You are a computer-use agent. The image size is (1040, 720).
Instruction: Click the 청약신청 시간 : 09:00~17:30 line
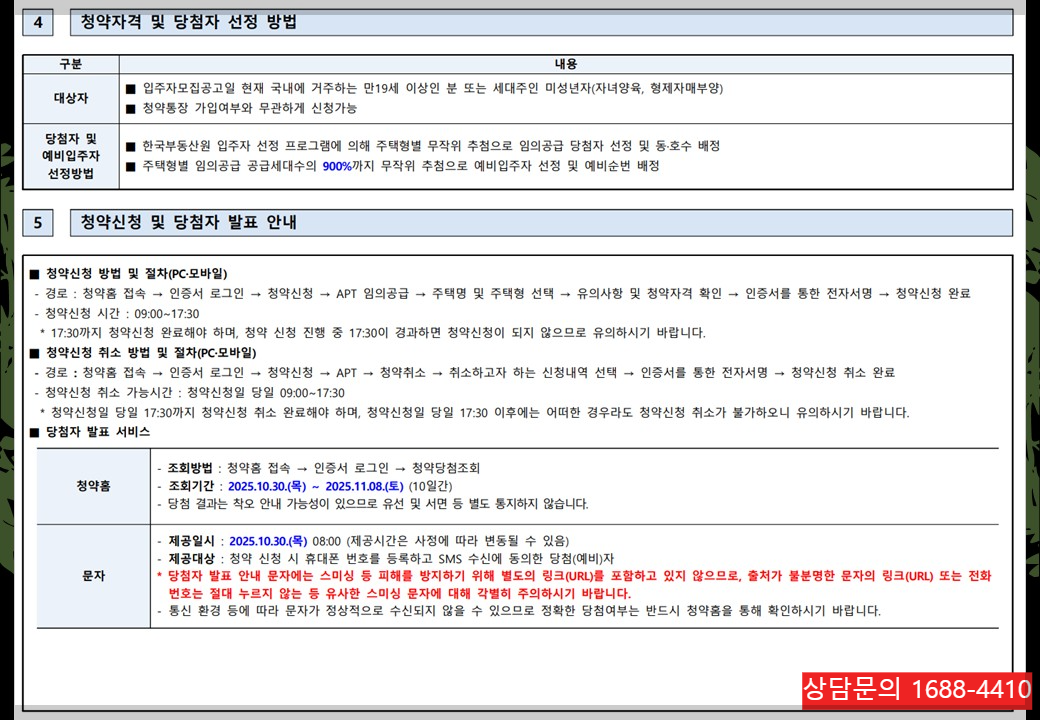[117, 314]
